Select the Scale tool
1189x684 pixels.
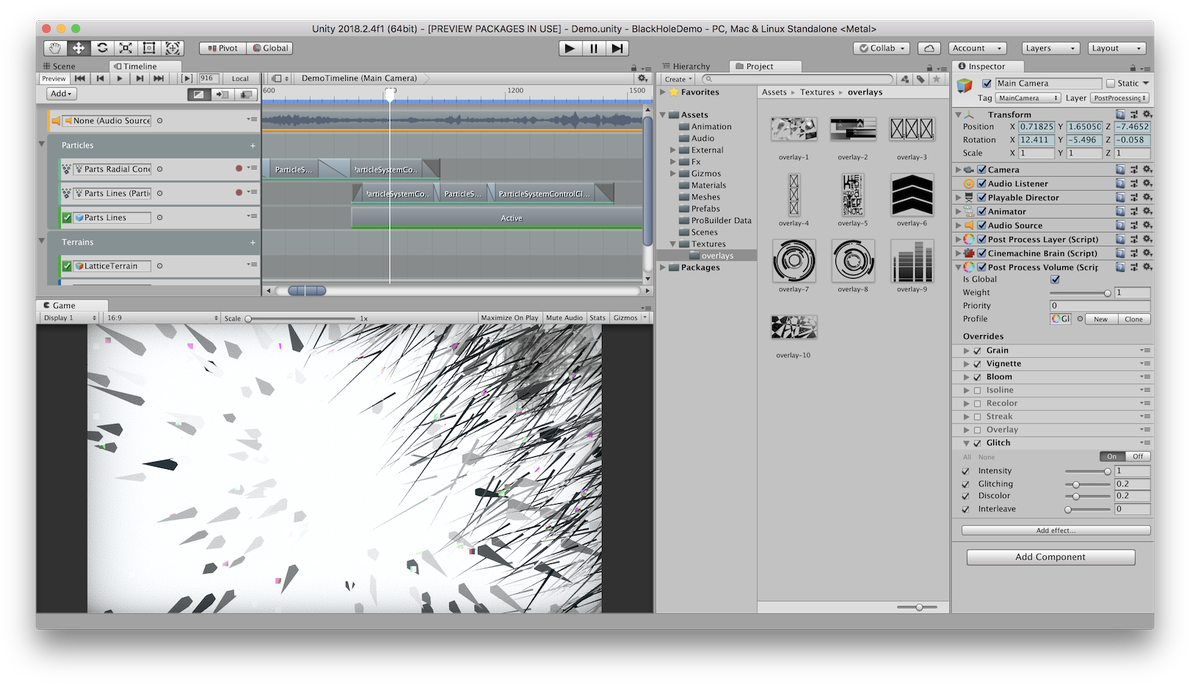click(125, 48)
